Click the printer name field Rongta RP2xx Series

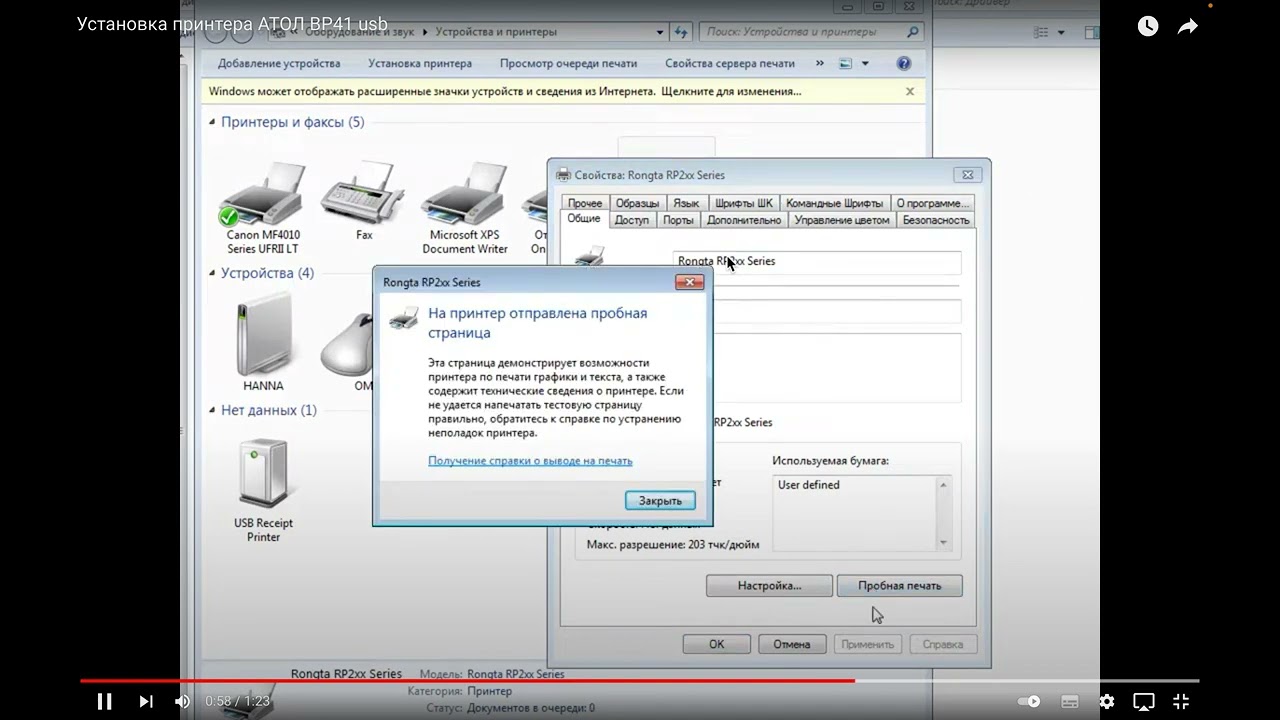click(817, 262)
